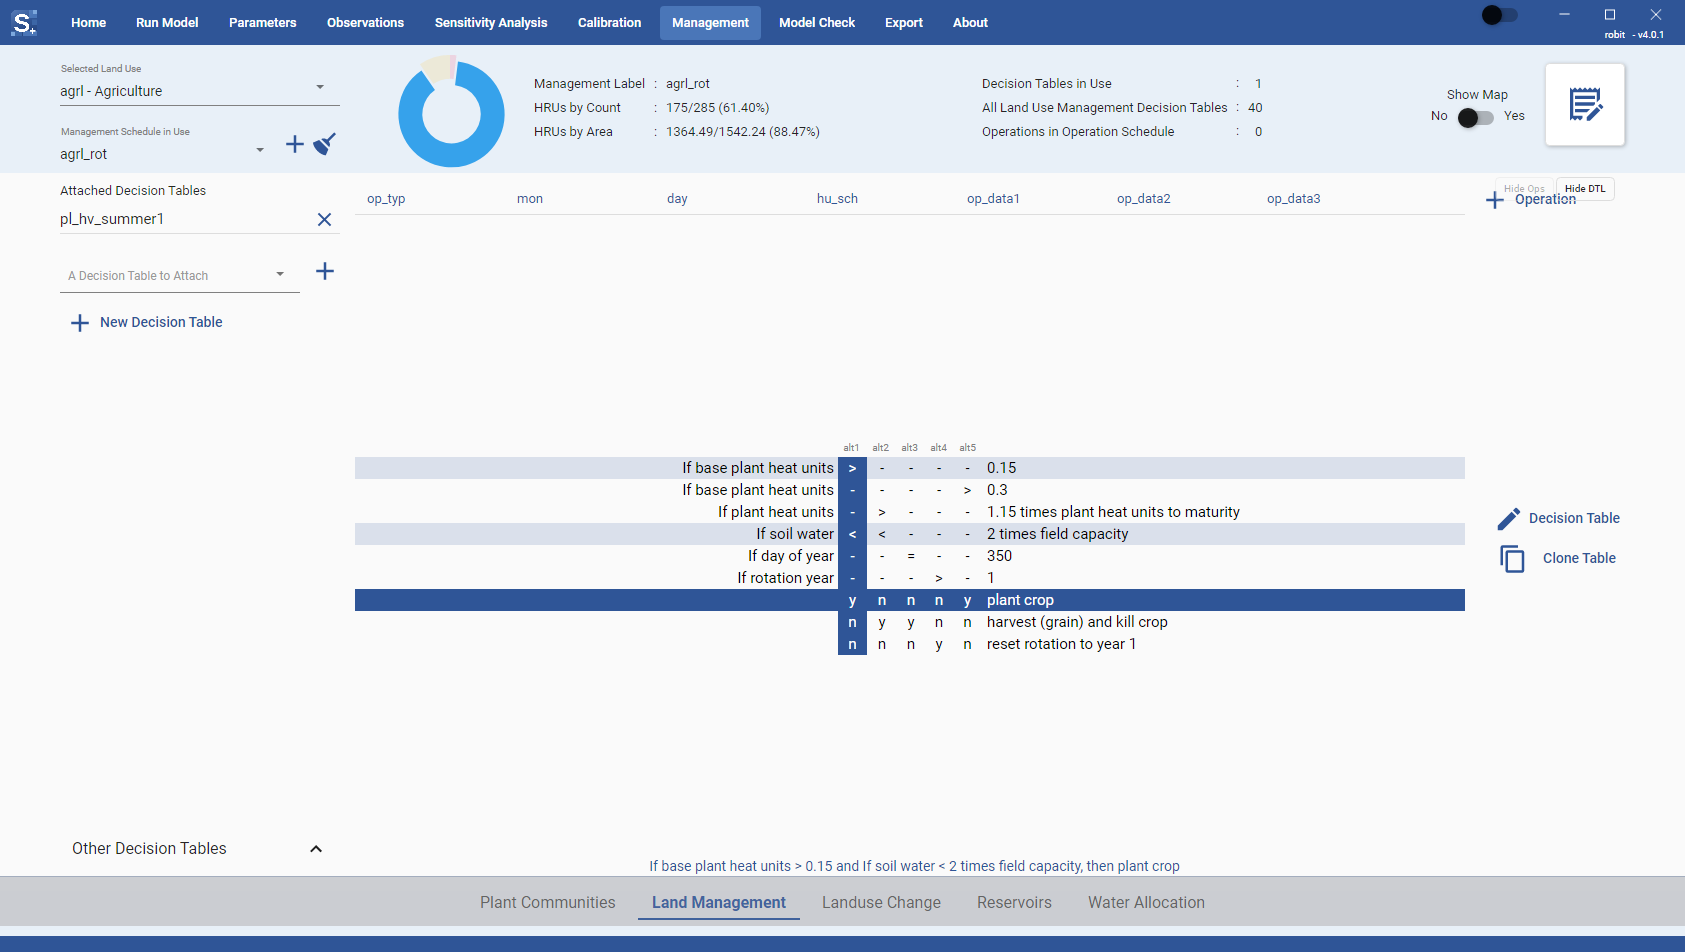Image resolution: width=1685 pixels, height=952 pixels.
Task: Select the 'If soil water' condition row
Action: 910,534
